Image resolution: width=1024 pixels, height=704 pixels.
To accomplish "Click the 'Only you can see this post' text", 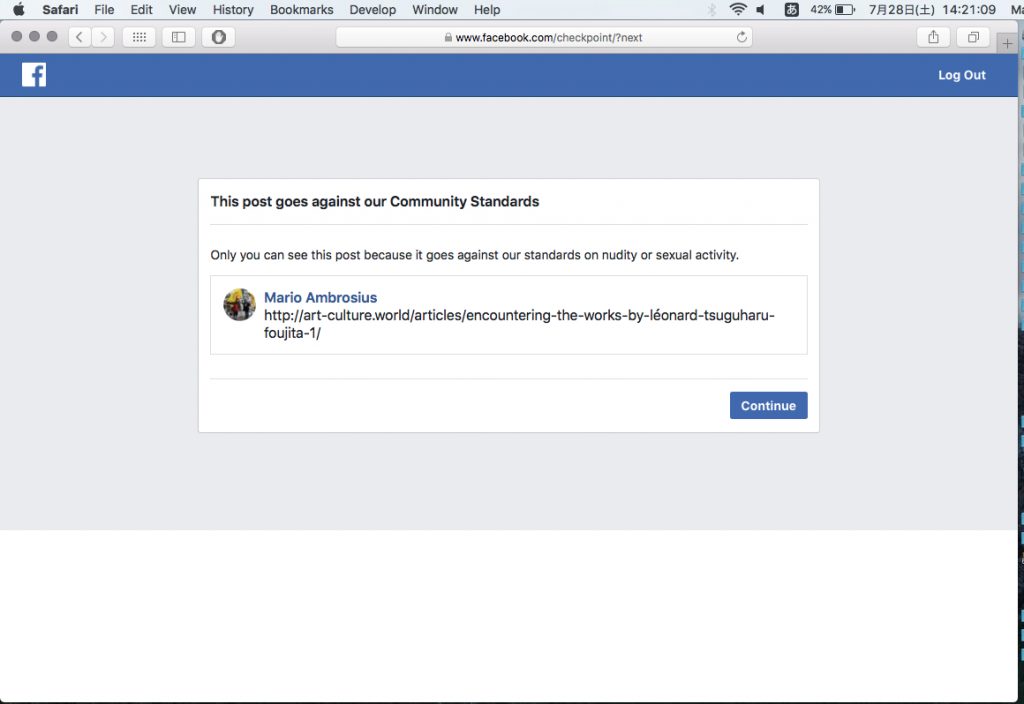I will 475,255.
